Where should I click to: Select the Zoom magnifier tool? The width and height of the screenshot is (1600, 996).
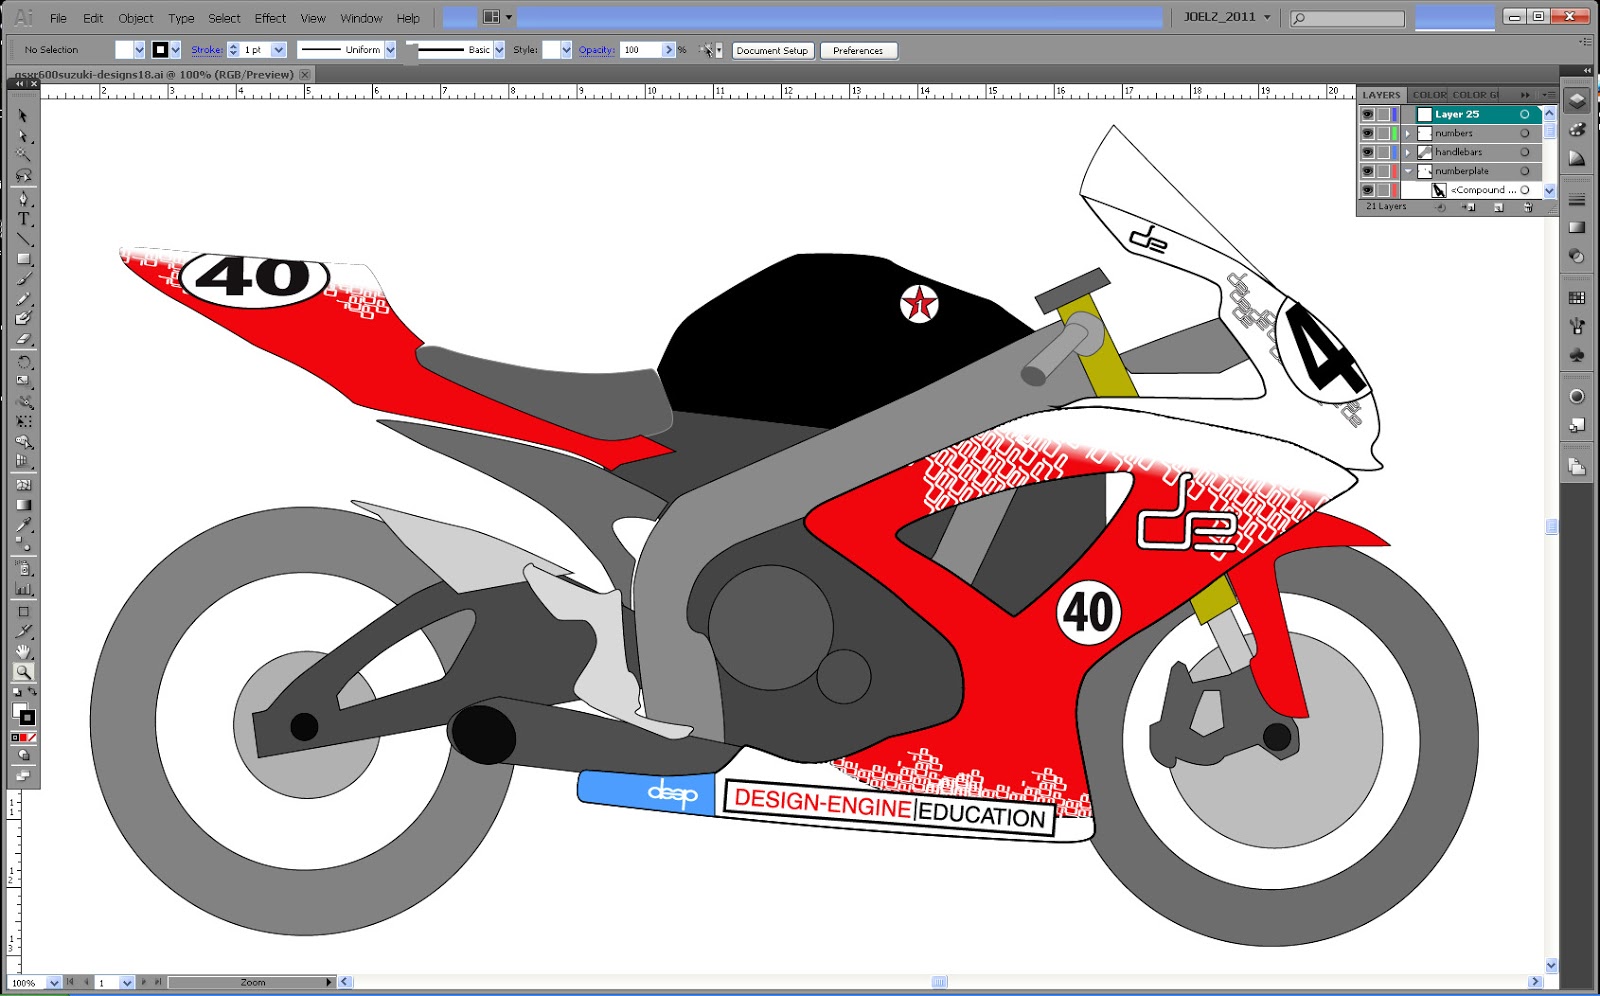pos(23,672)
